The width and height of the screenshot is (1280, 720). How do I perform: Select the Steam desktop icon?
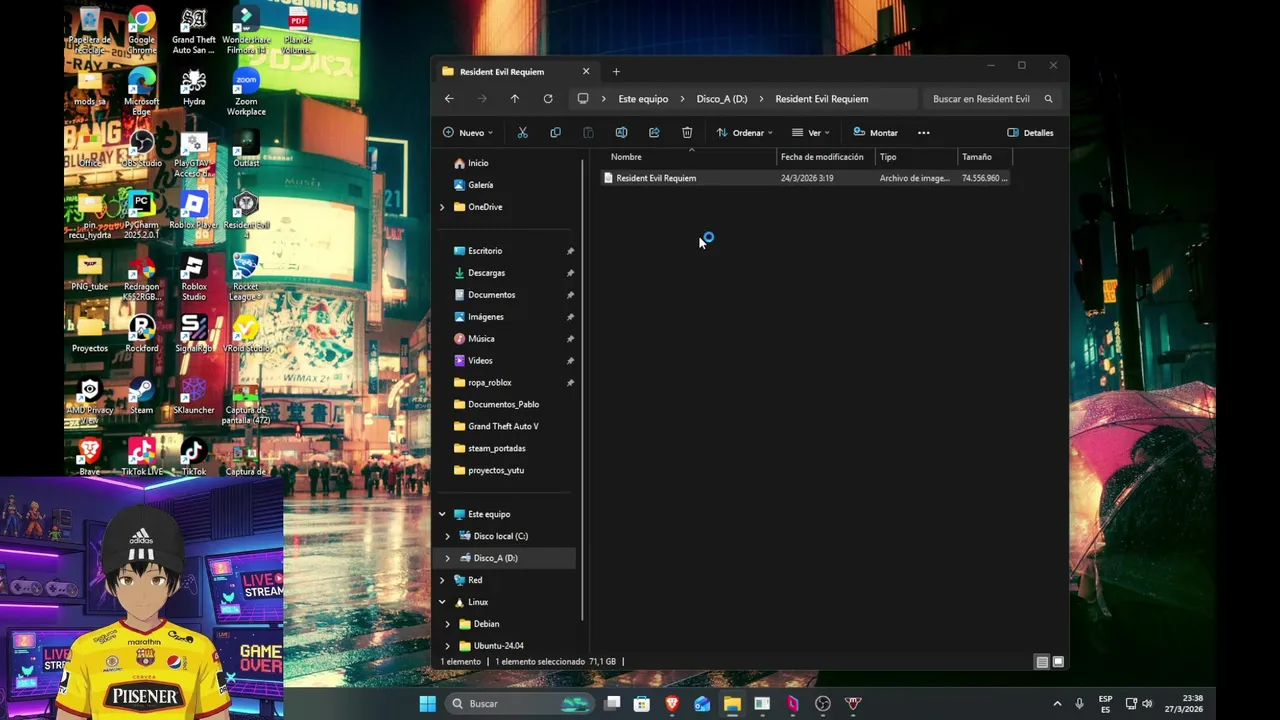[142, 396]
